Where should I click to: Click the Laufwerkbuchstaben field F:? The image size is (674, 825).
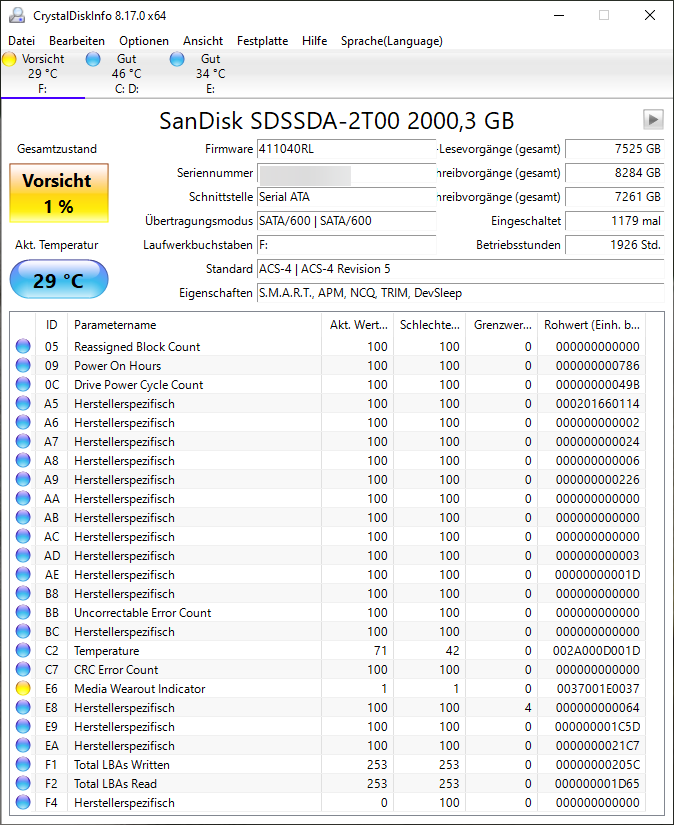(347, 245)
